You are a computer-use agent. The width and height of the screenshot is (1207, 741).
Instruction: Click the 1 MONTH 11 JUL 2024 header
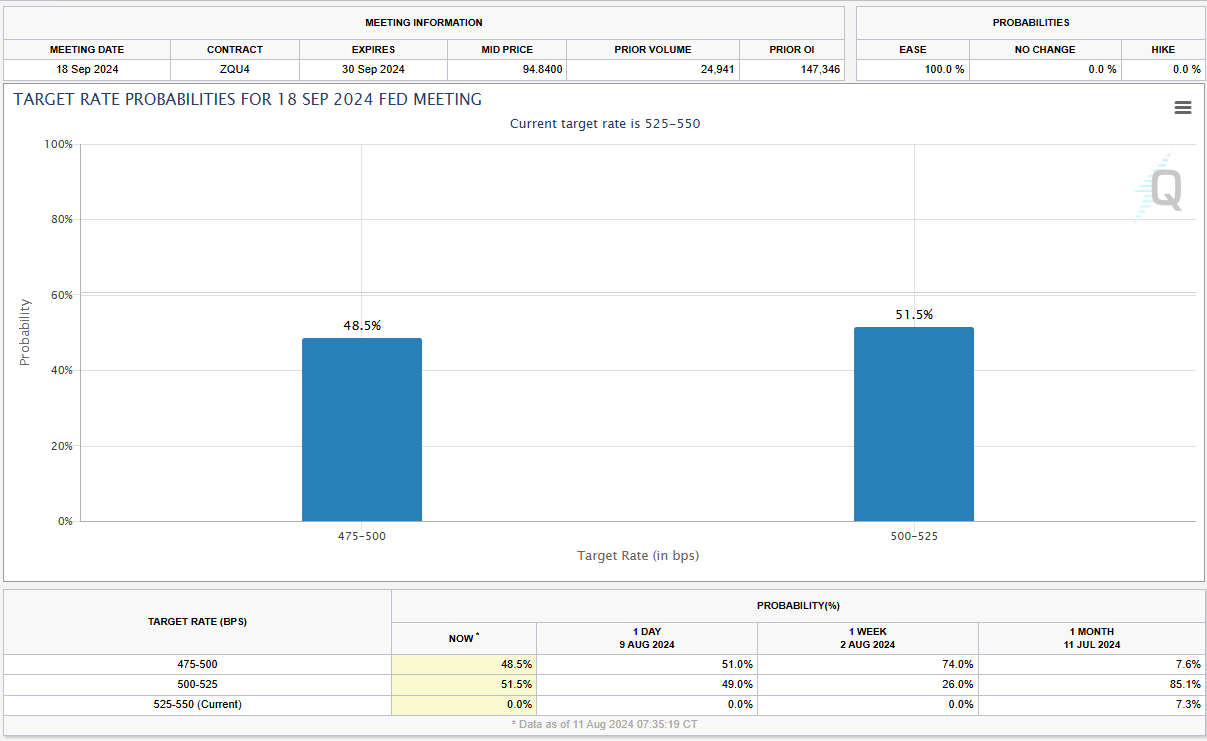coord(1091,638)
